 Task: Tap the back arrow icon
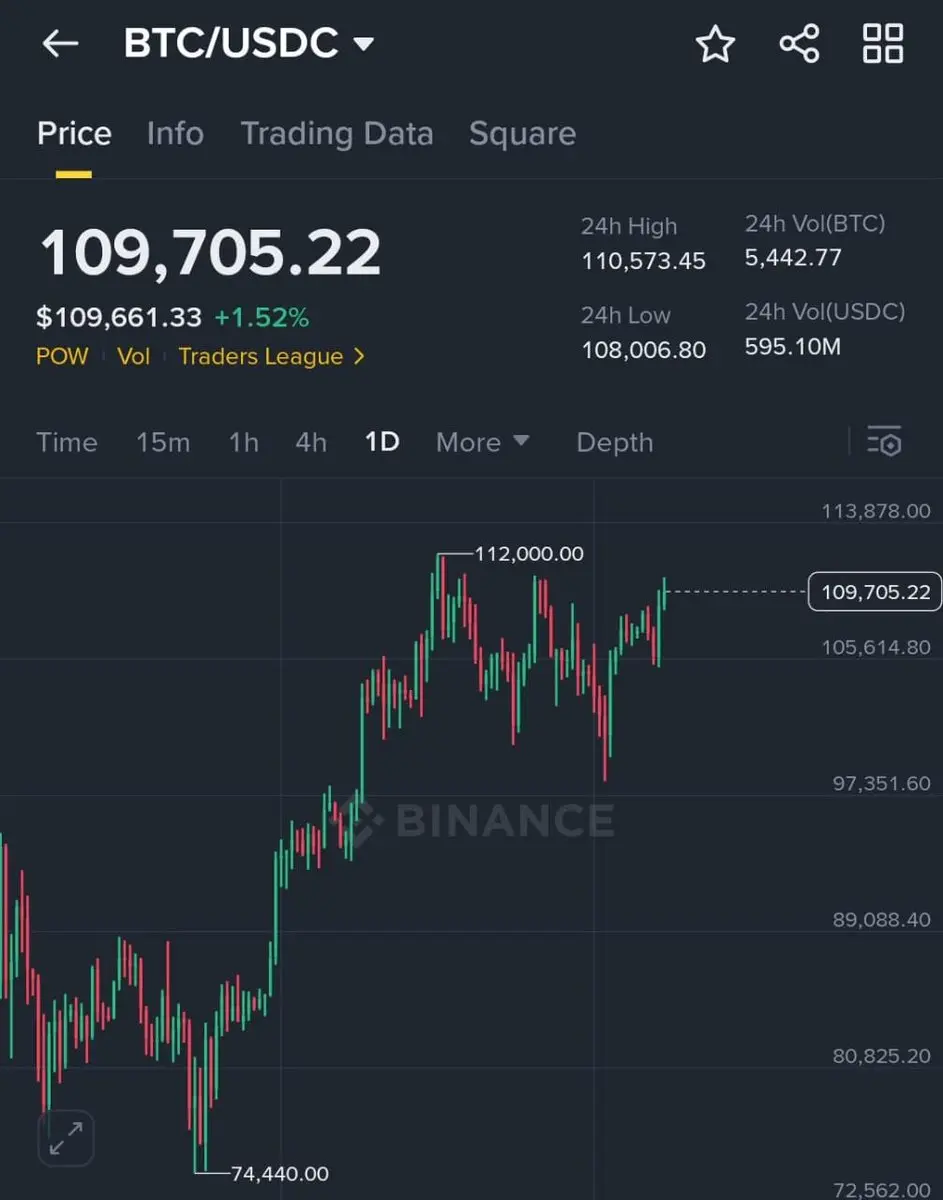(x=60, y=44)
